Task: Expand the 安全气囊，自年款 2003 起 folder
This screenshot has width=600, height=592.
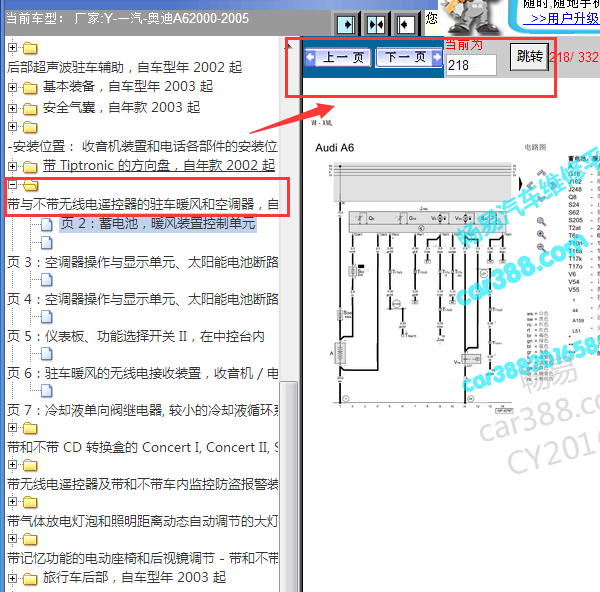Action: tap(12, 108)
